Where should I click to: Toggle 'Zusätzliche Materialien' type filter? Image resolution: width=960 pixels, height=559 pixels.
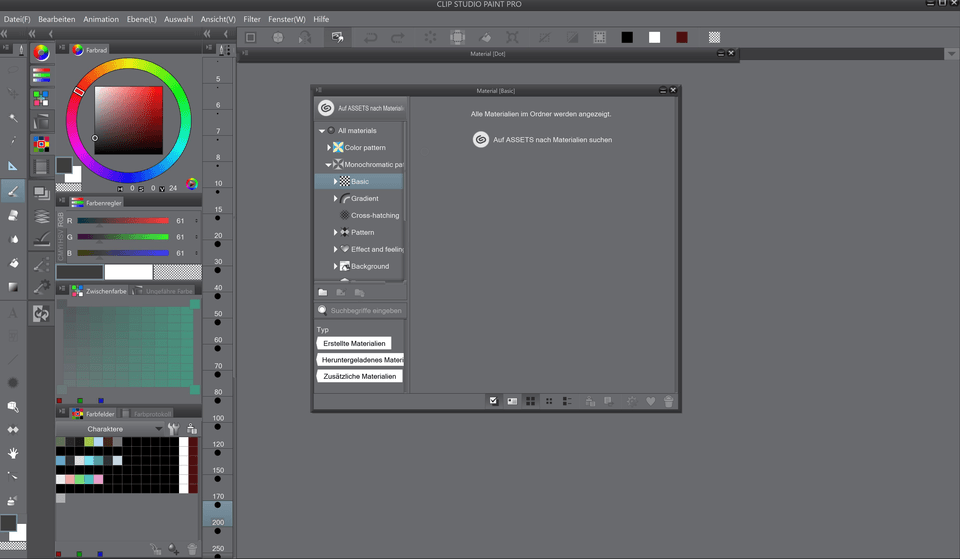tap(360, 377)
